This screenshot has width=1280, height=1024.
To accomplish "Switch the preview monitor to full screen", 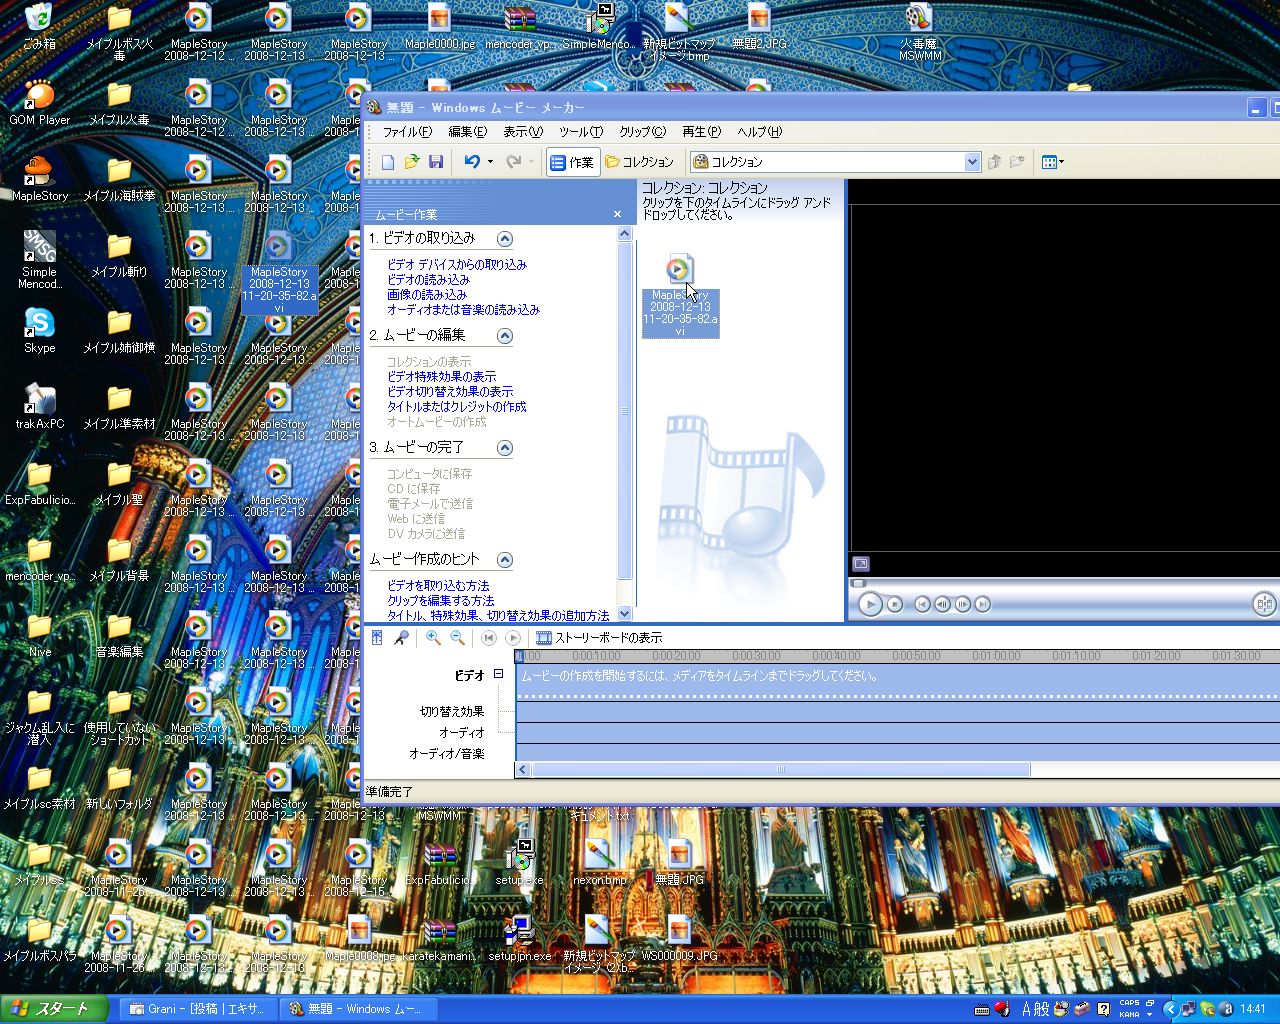I will click(x=861, y=564).
